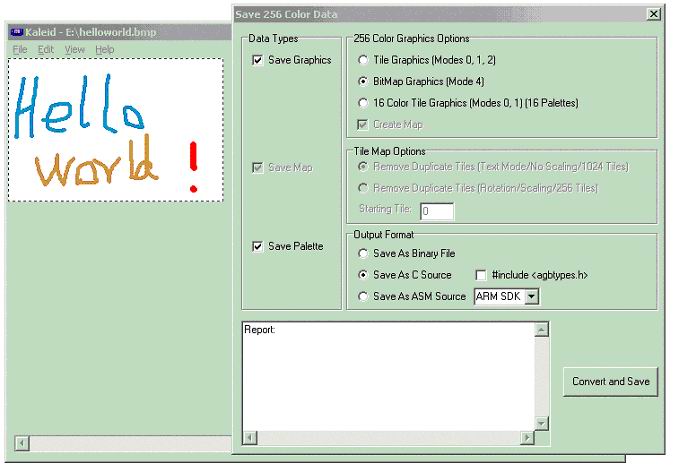Select 16 Color Tile Graphics option
The width and height of the screenshot is (678, 472).
363,103
